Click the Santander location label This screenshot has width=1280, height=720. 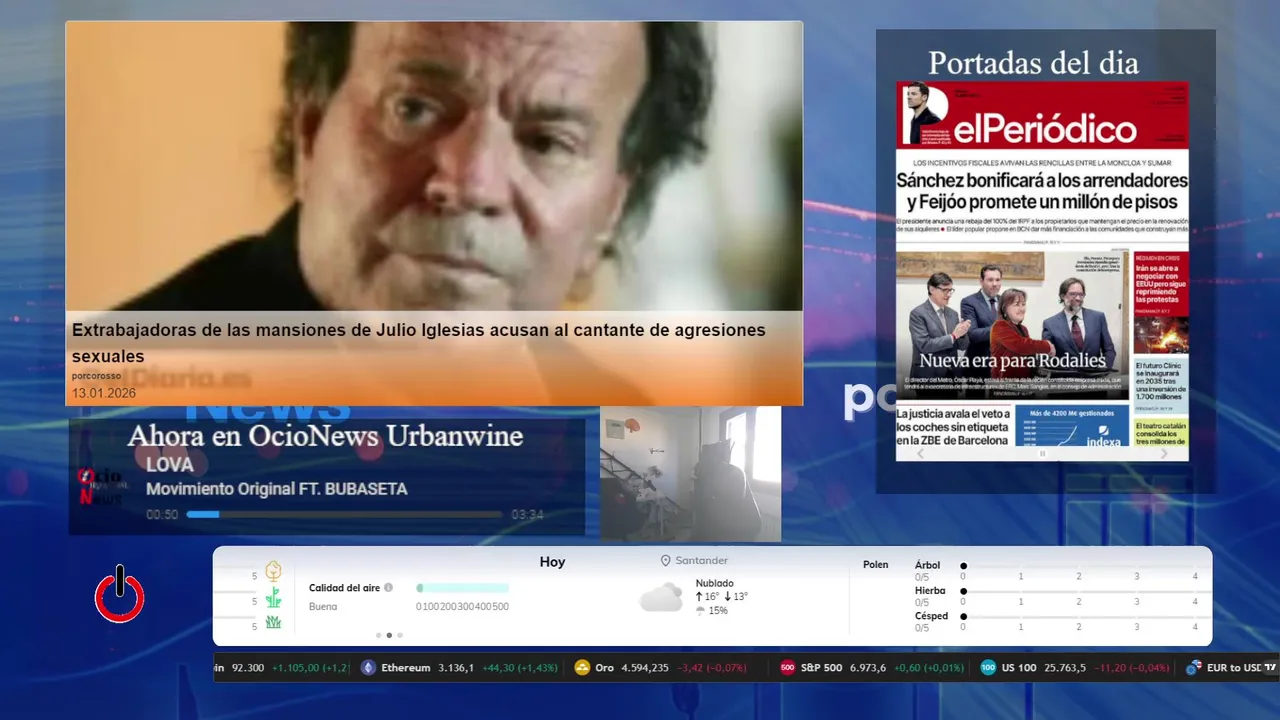click(701, 561)
